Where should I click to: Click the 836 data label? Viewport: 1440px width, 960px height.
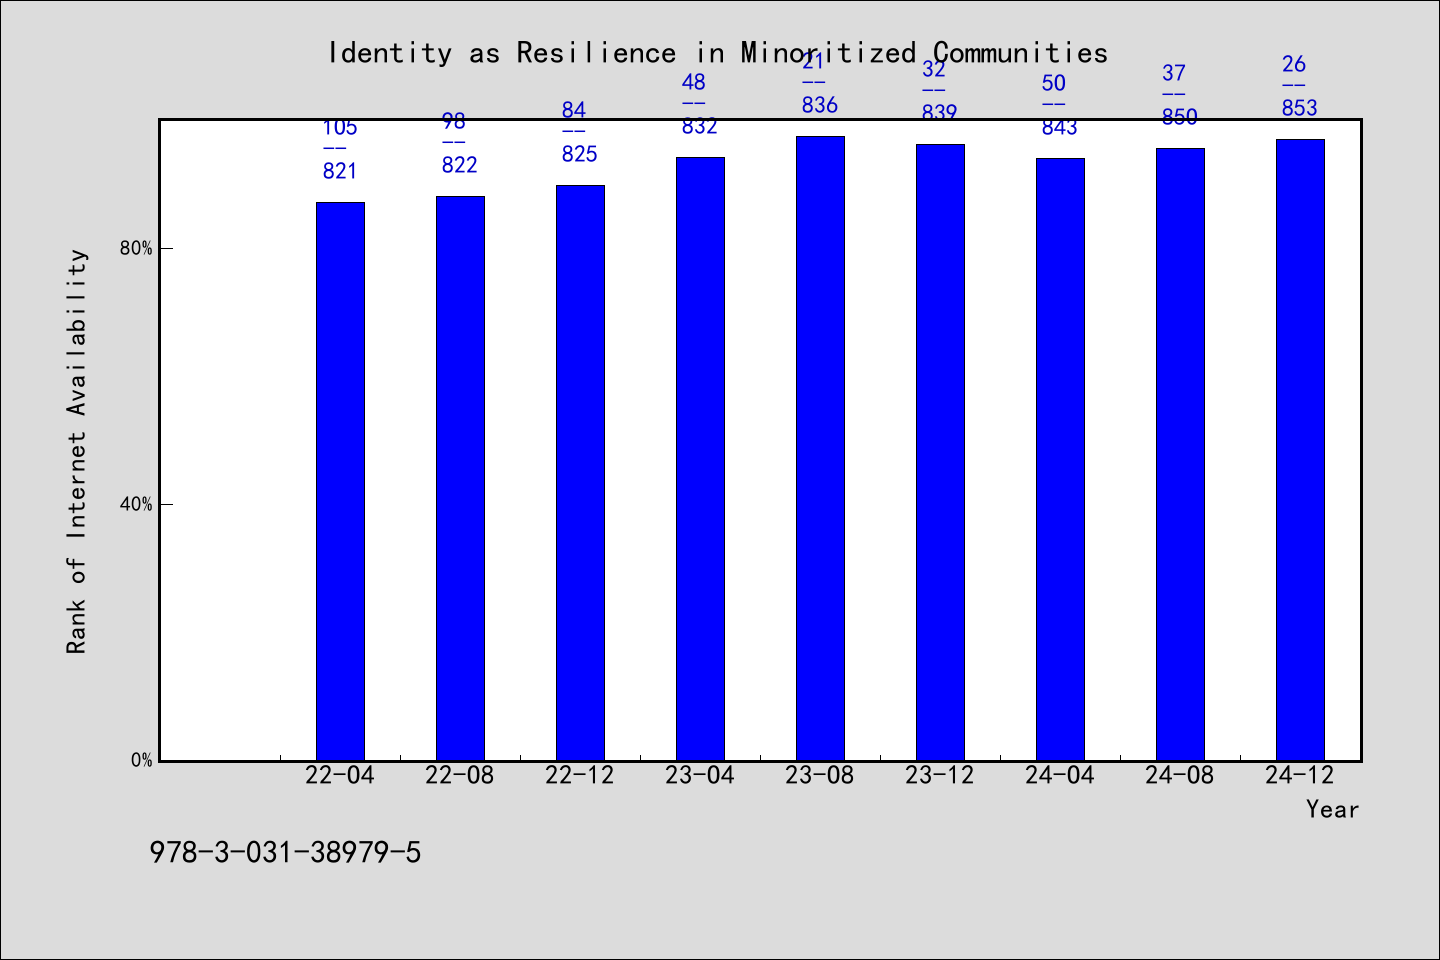(x=820, y=105)
